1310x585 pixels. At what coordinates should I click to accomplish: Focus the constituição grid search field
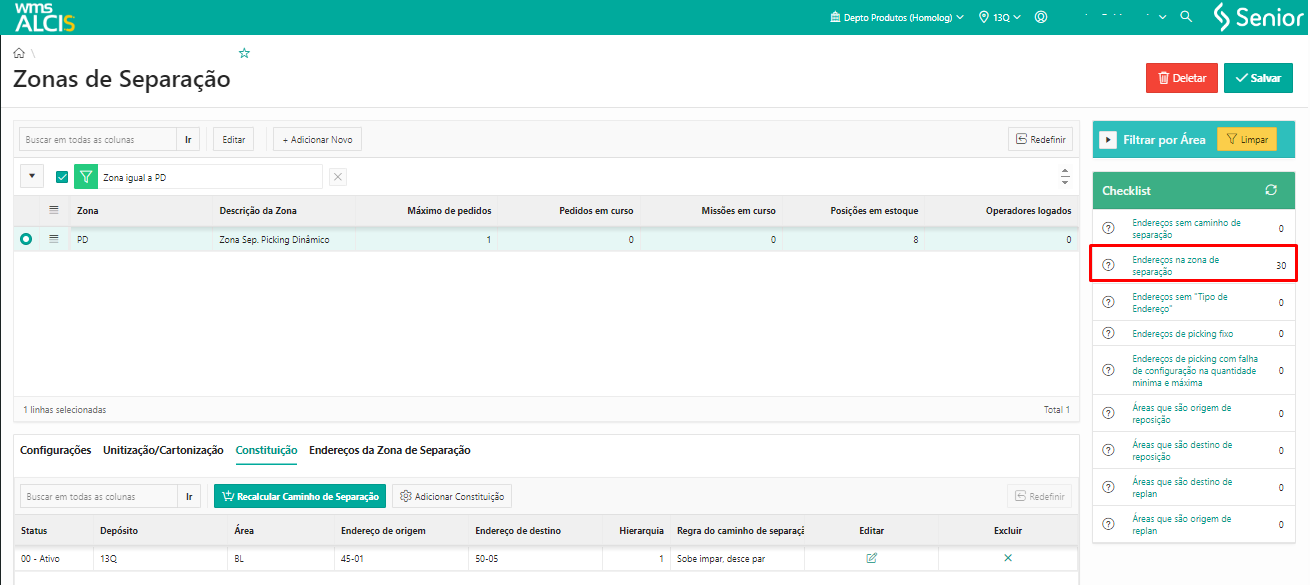click(98, 496)
